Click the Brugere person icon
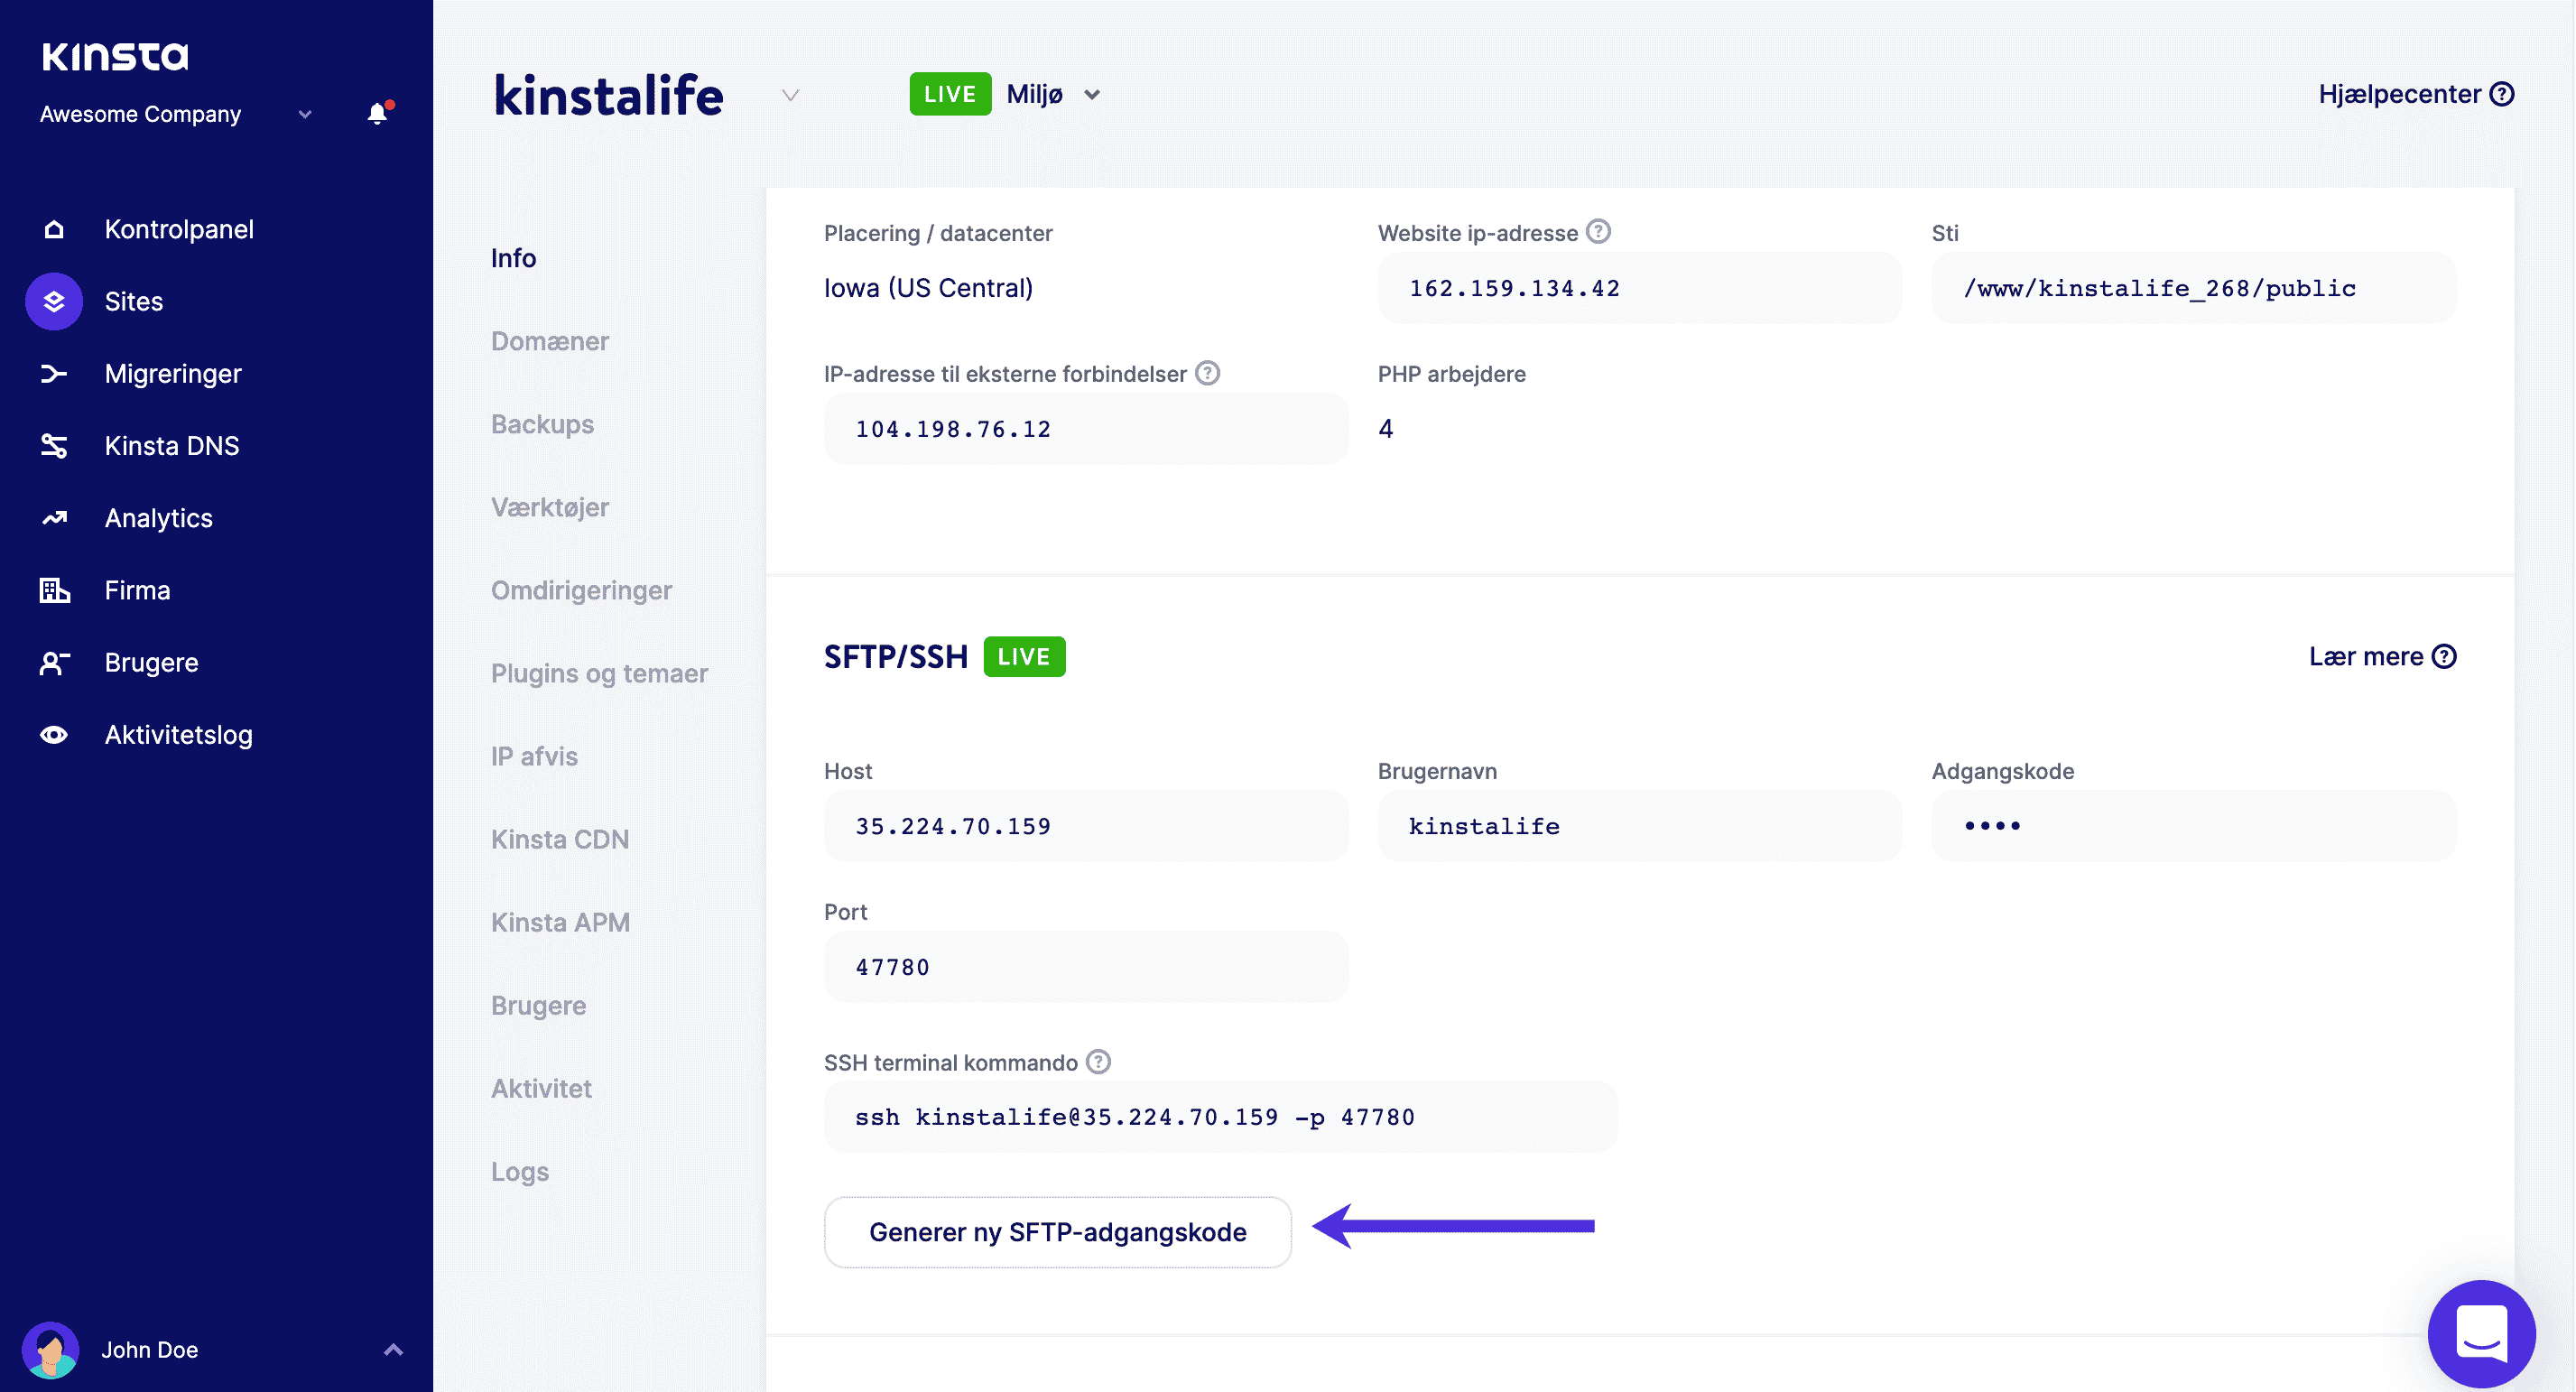2576x1392 pixels. 54,663
